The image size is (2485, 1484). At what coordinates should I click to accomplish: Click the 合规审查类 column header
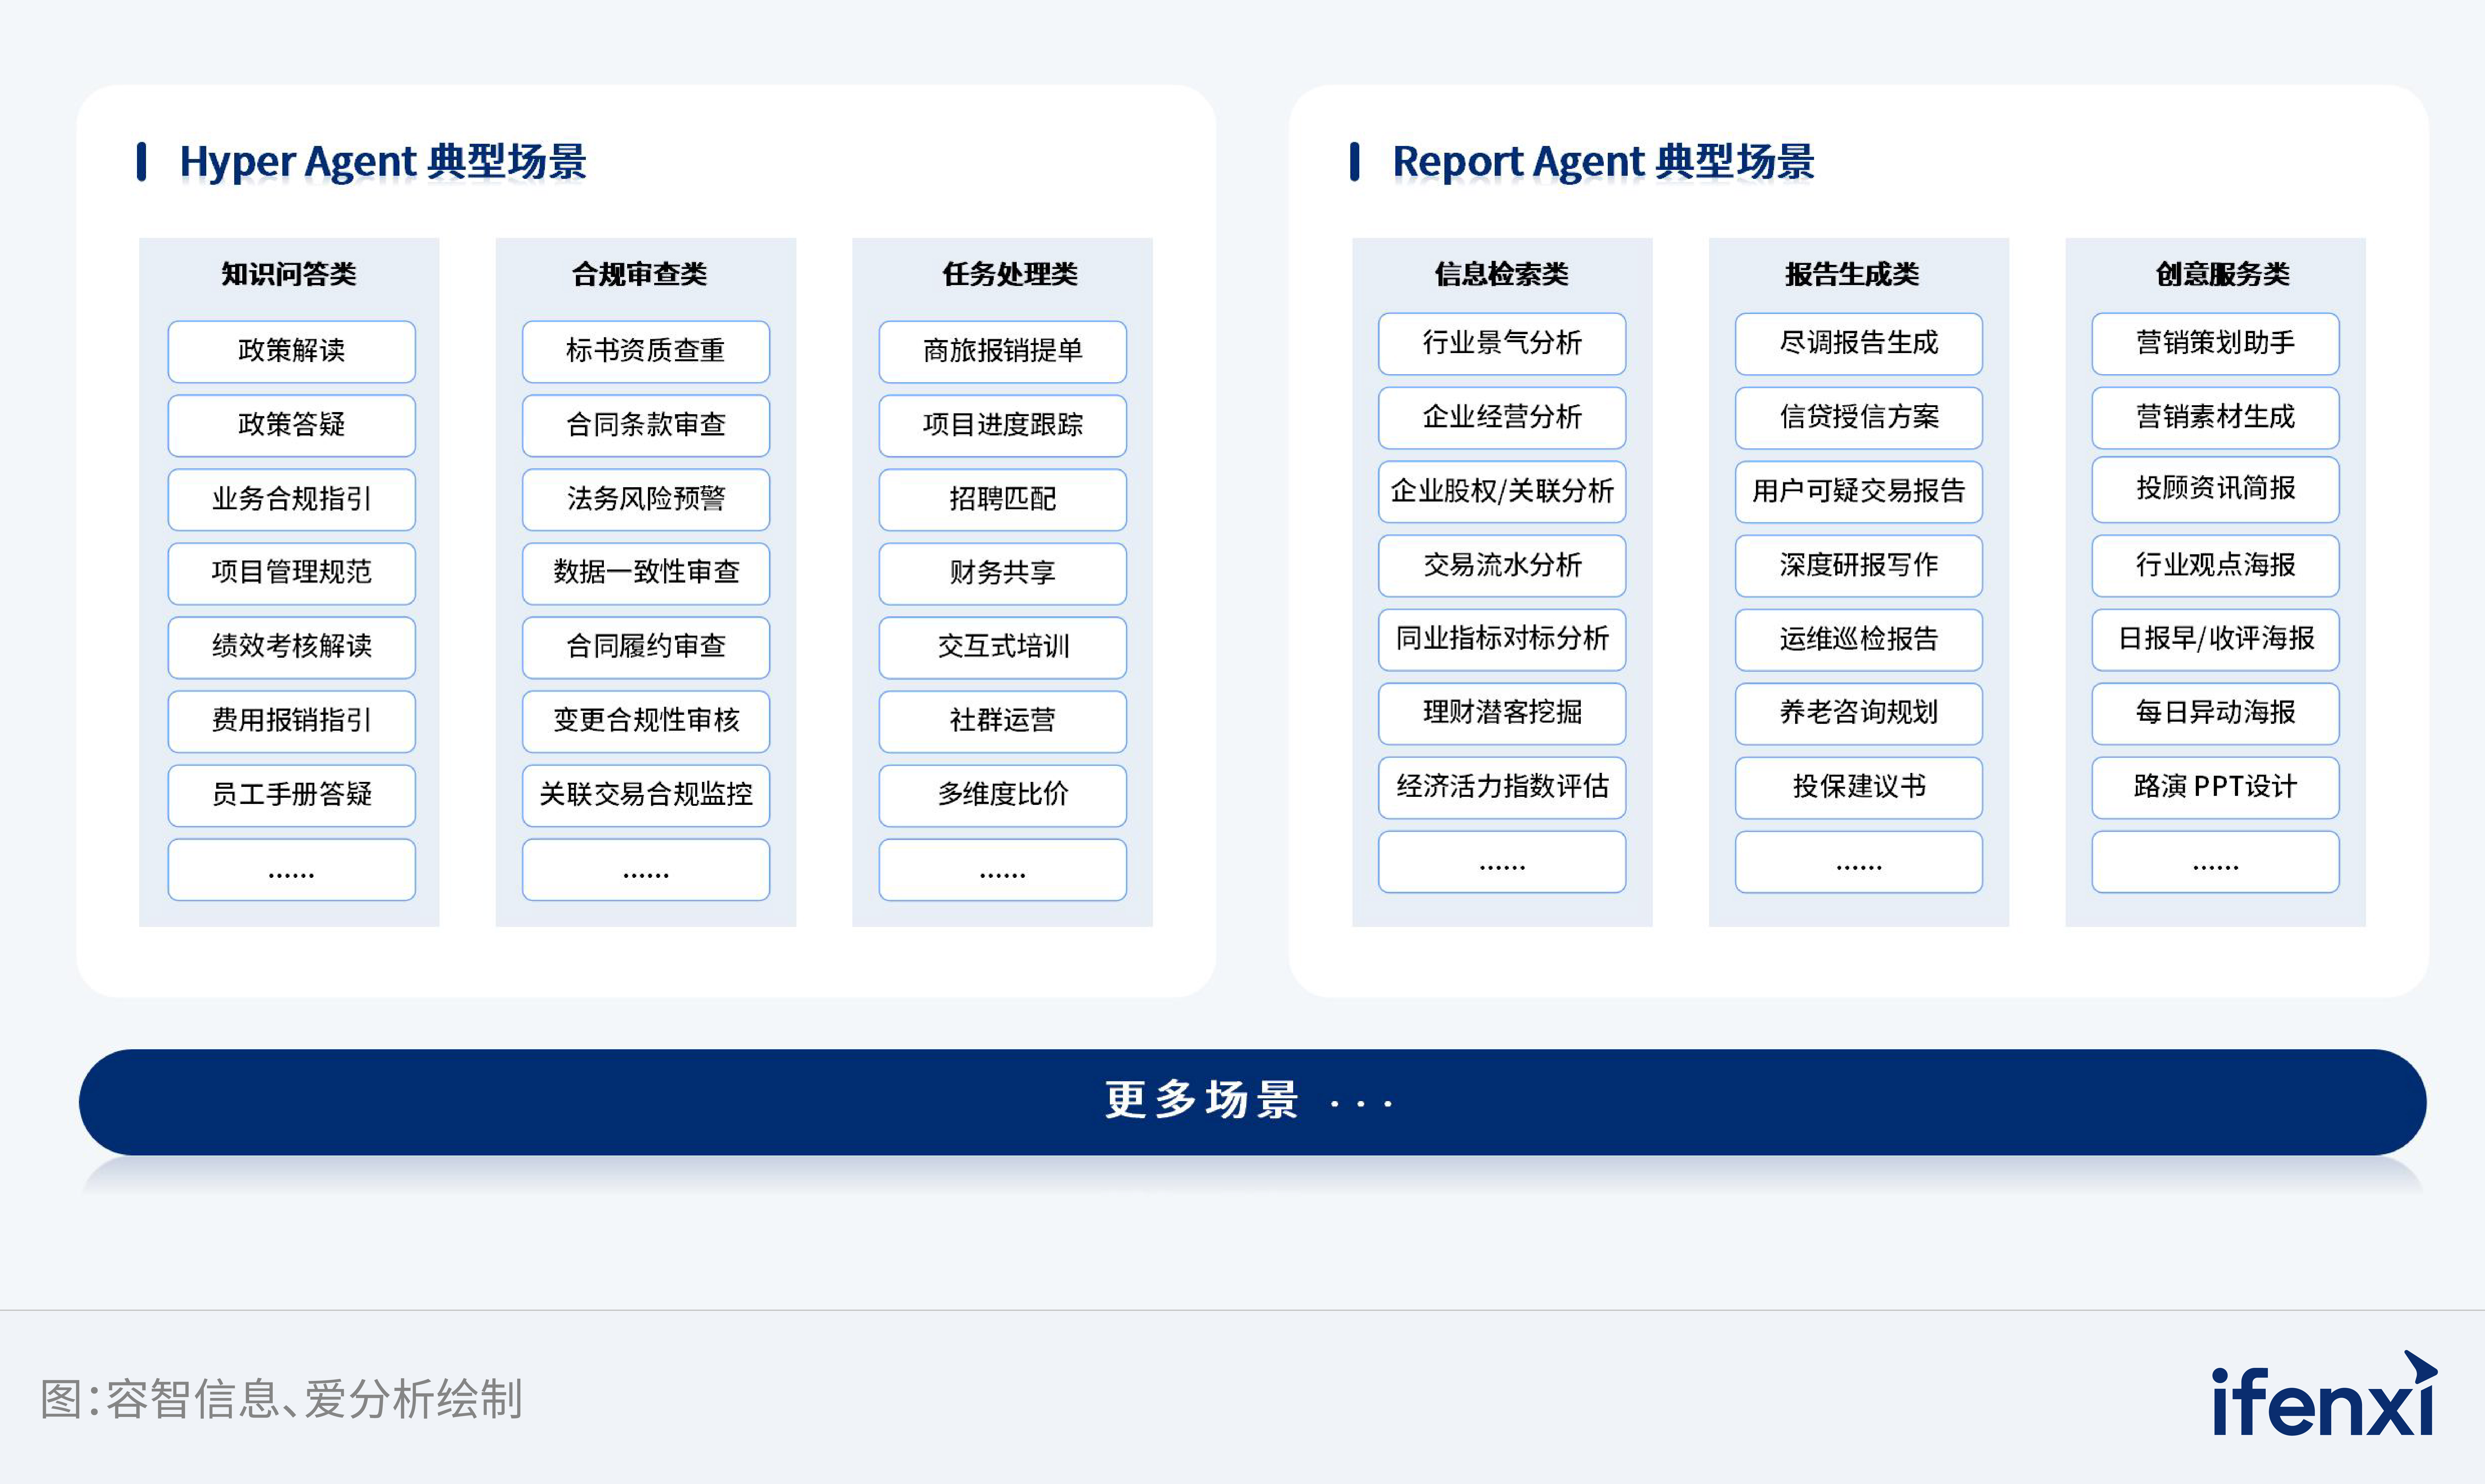tap(640, 274)
